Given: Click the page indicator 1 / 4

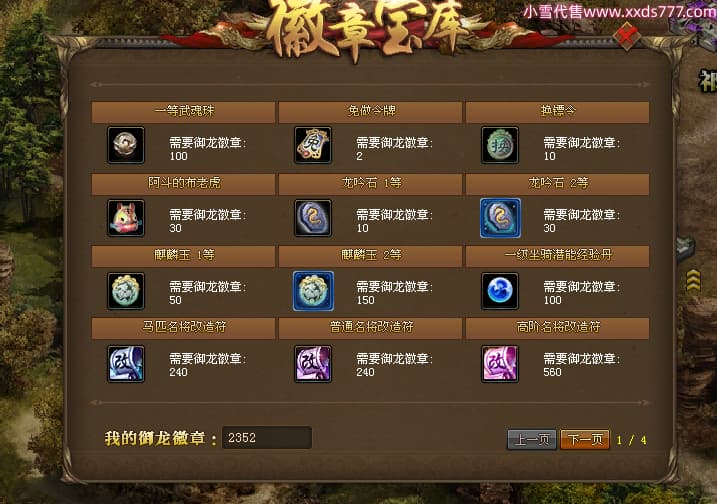Looking at the screenshot, I should click(x=631, y=440).
